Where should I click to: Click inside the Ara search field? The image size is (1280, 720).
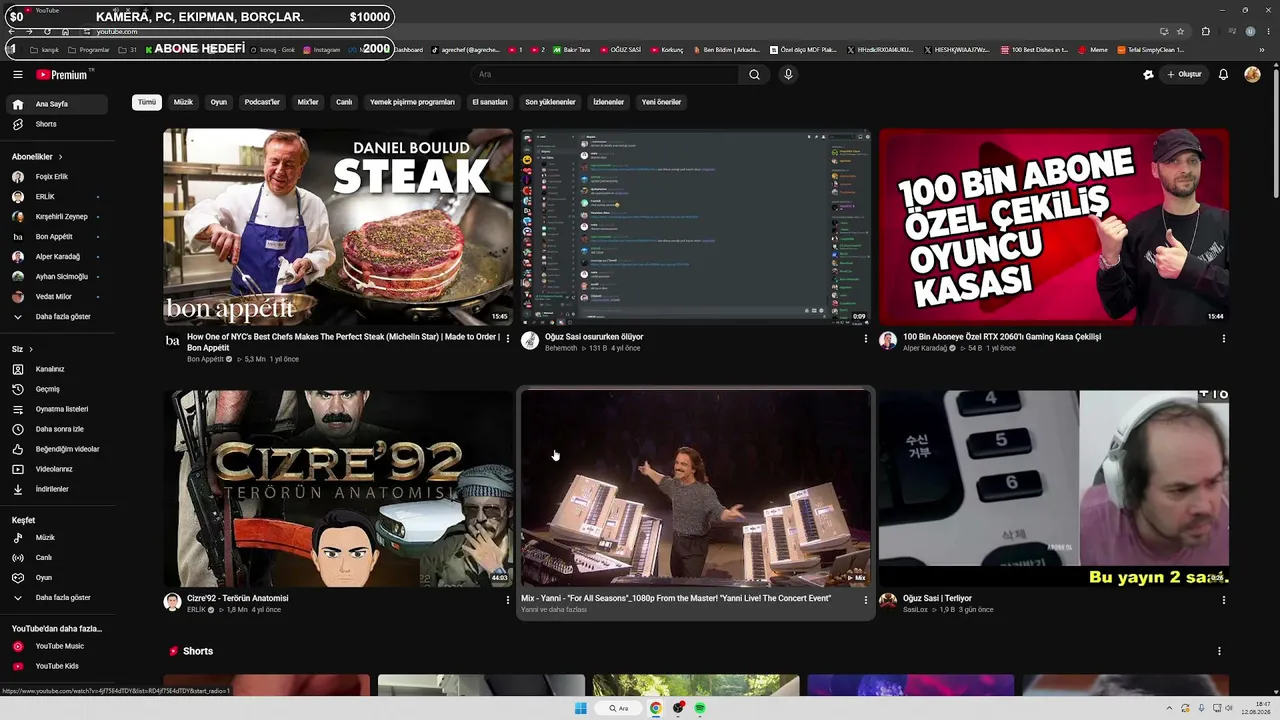[x=605, y=74]
